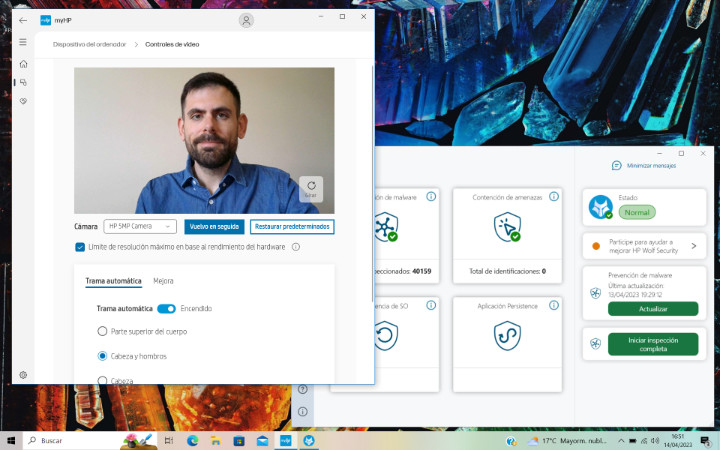Screen dimensions: 720x450
Task: Open info for malware prevention card
Action: (431, 197)
